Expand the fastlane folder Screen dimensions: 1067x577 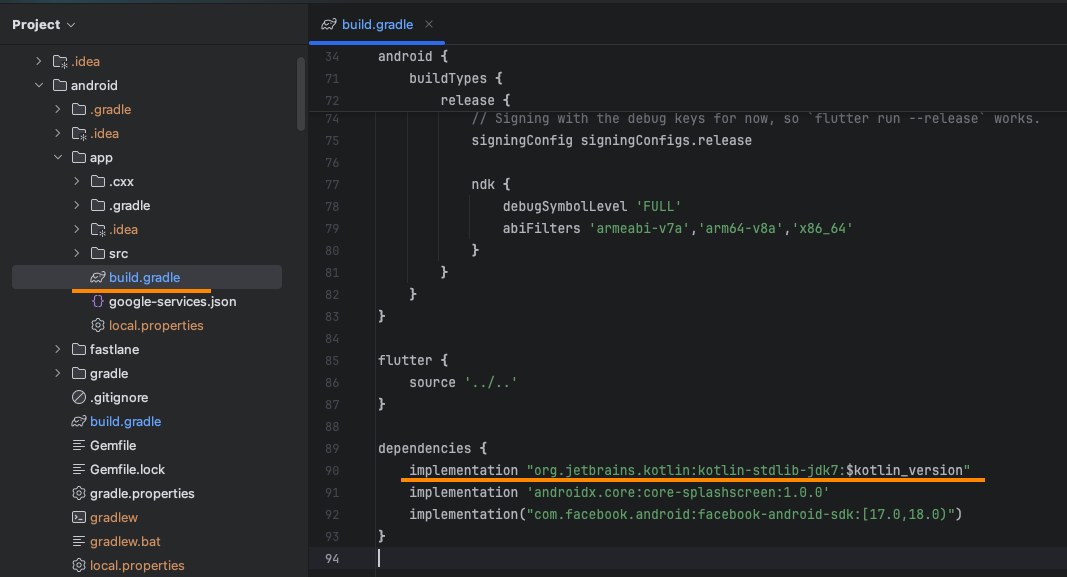pyautogui.click(x=58, y=349)
